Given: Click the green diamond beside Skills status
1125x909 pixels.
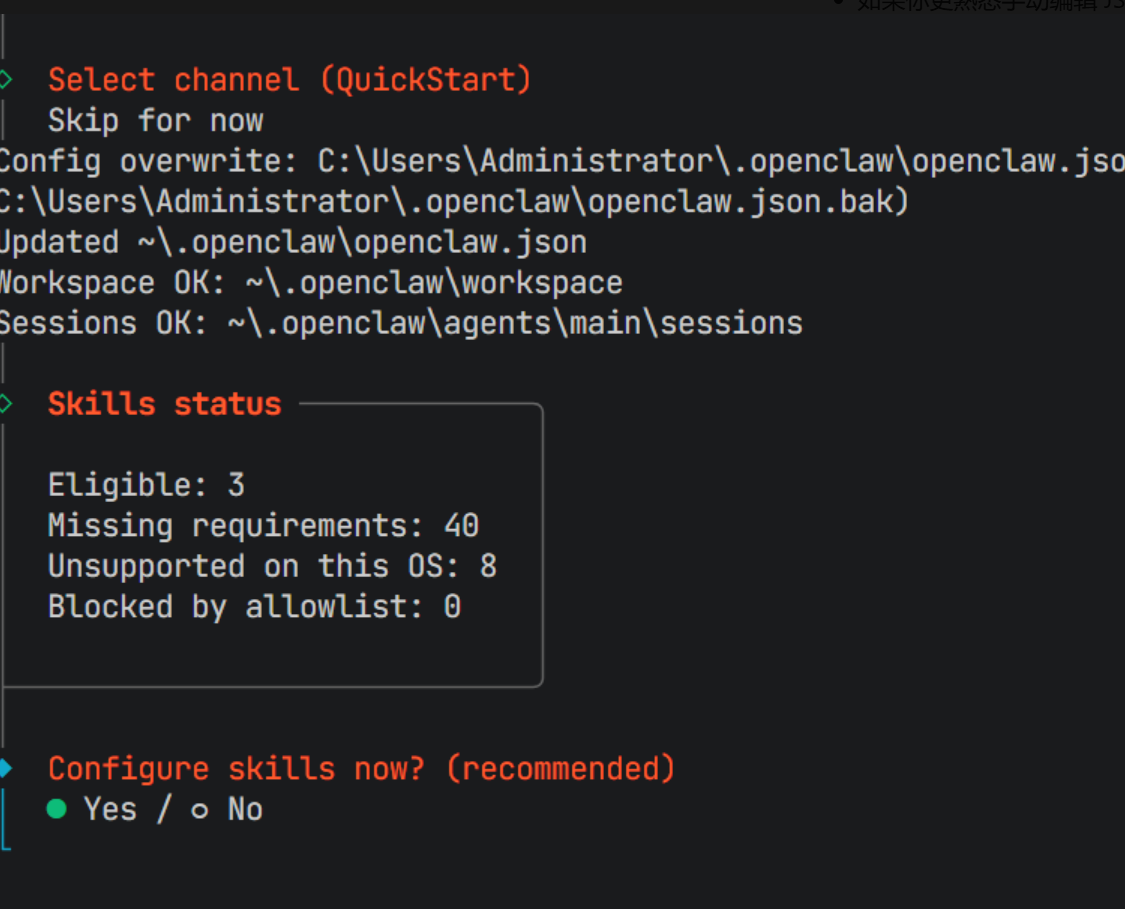Looking at the screenshot, I should coord(5,404).
